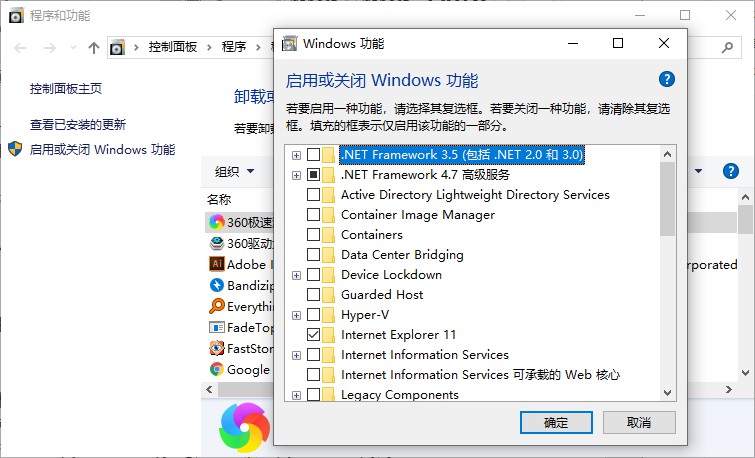Uncheck the Internet Explorer 11 checkbox
The height and width of the screenshot is (458, 755).
tap(314, 334)
